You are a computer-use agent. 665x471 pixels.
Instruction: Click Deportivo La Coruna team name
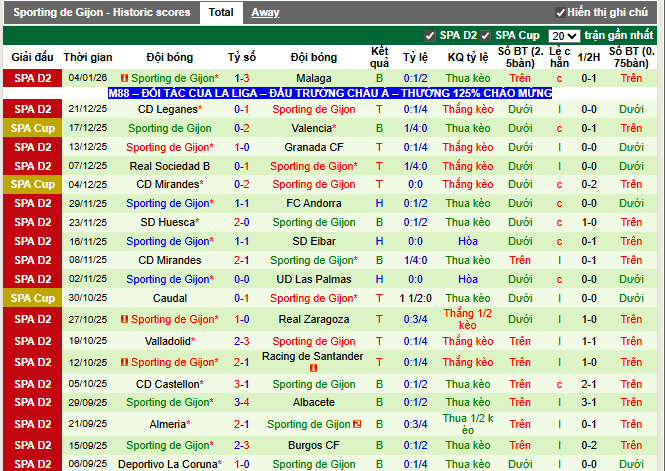170,464
